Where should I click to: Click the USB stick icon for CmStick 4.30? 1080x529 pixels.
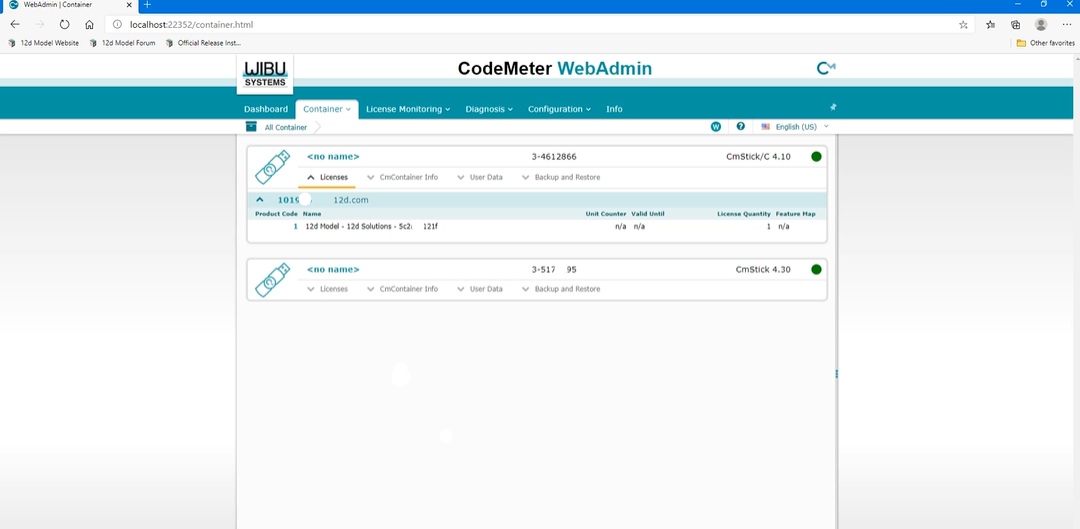tap(272, 280)
